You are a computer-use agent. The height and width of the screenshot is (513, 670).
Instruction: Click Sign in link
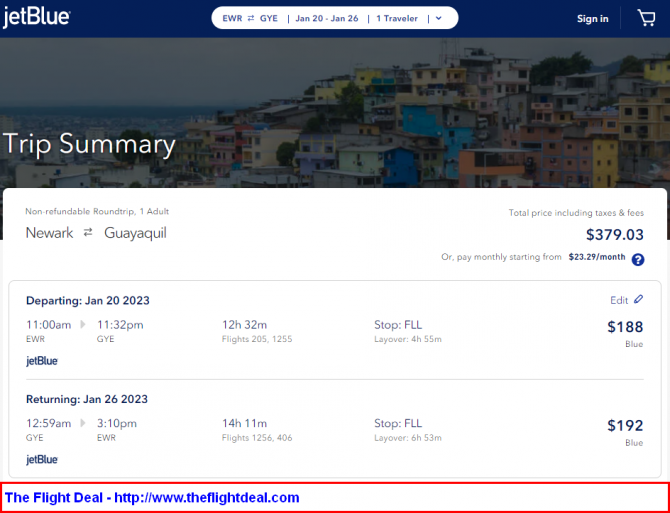592,19
